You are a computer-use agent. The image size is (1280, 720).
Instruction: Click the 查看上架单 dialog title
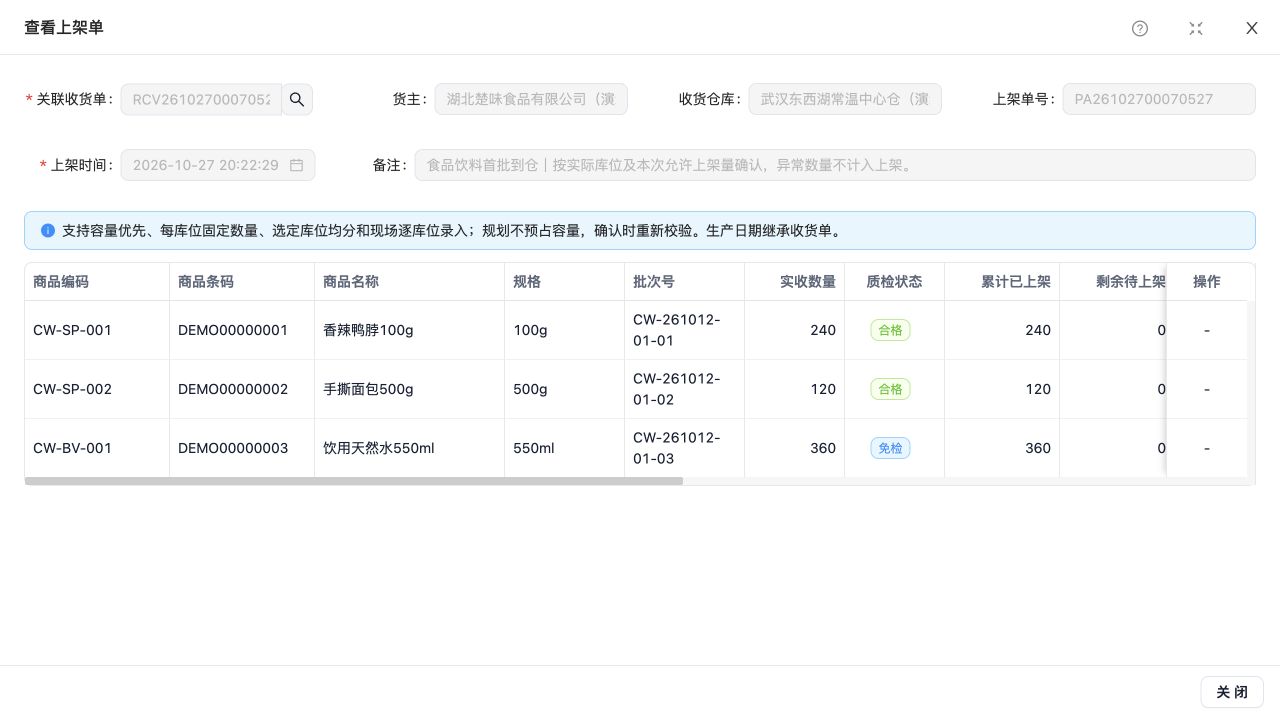point(64,28)
